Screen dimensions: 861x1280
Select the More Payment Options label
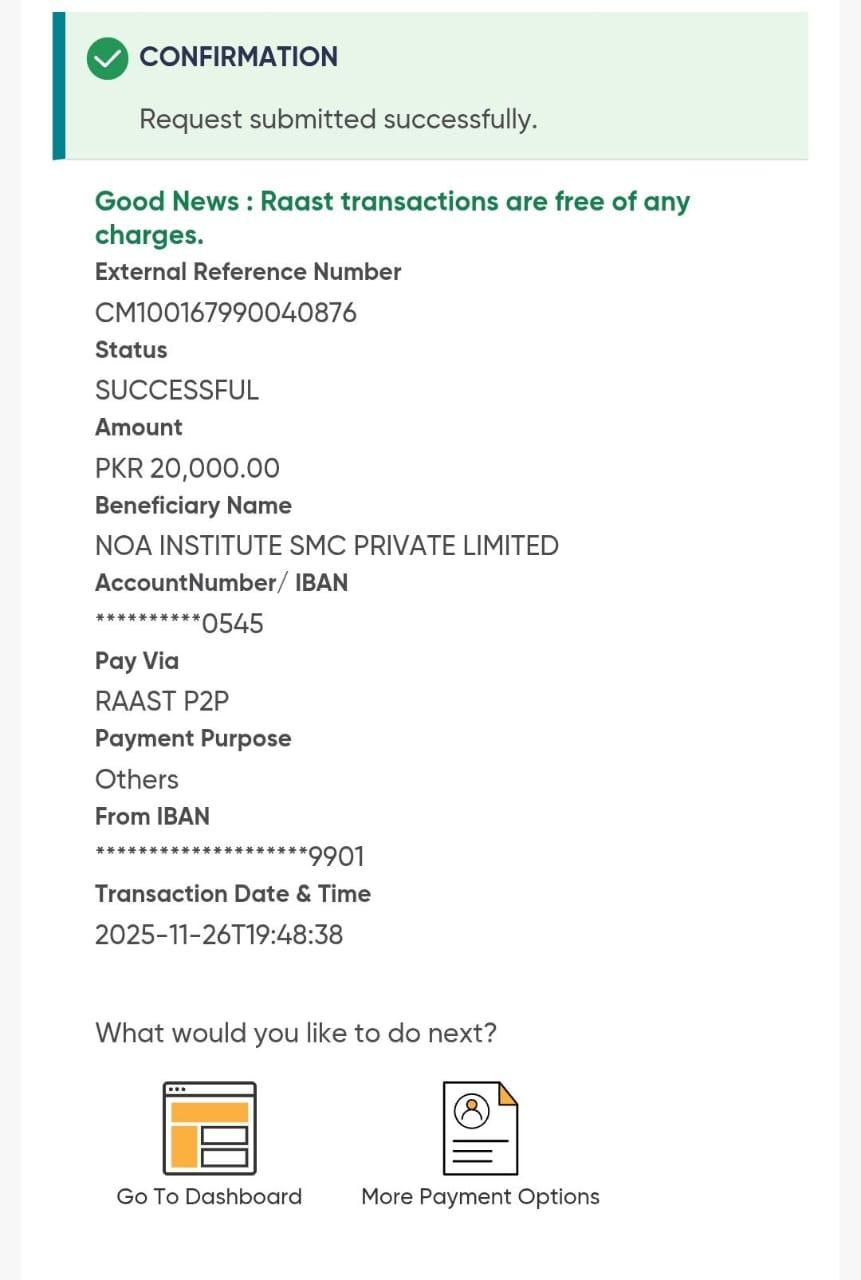(x=480, y=1197)
